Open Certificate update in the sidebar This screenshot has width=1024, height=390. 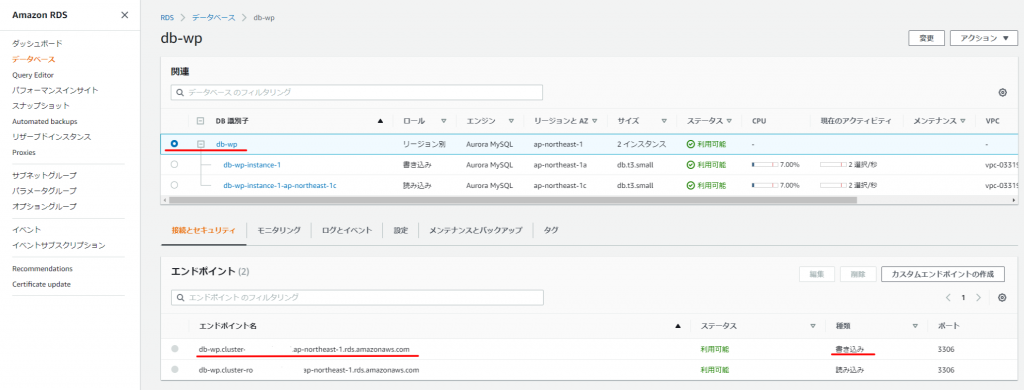(x=41, y=284)
